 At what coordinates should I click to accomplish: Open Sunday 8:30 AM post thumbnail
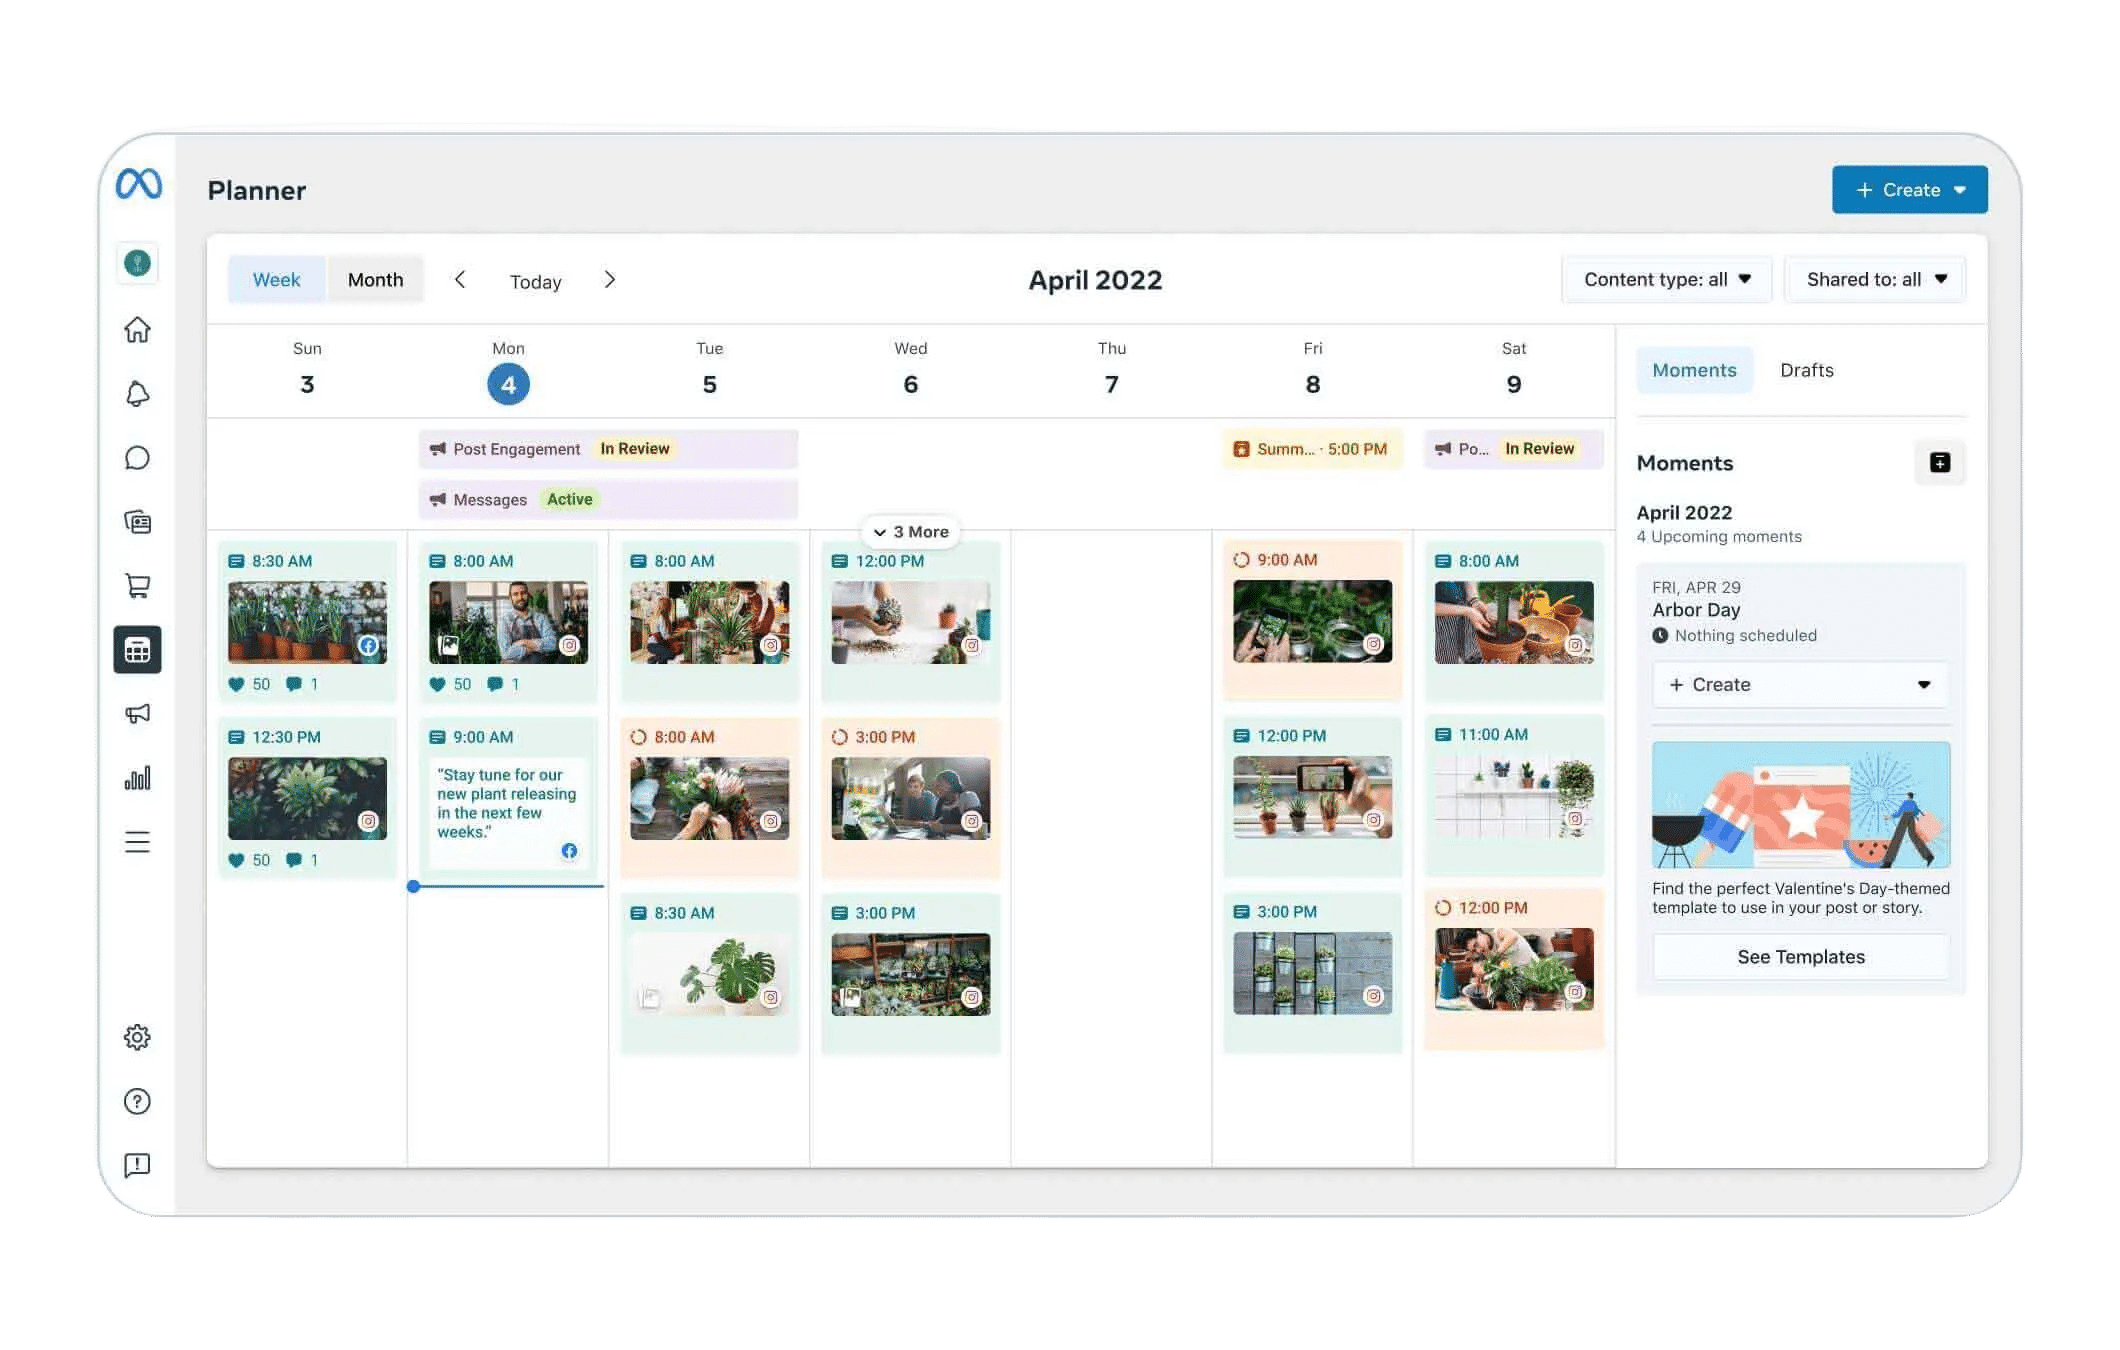click(x=307, y=622)
